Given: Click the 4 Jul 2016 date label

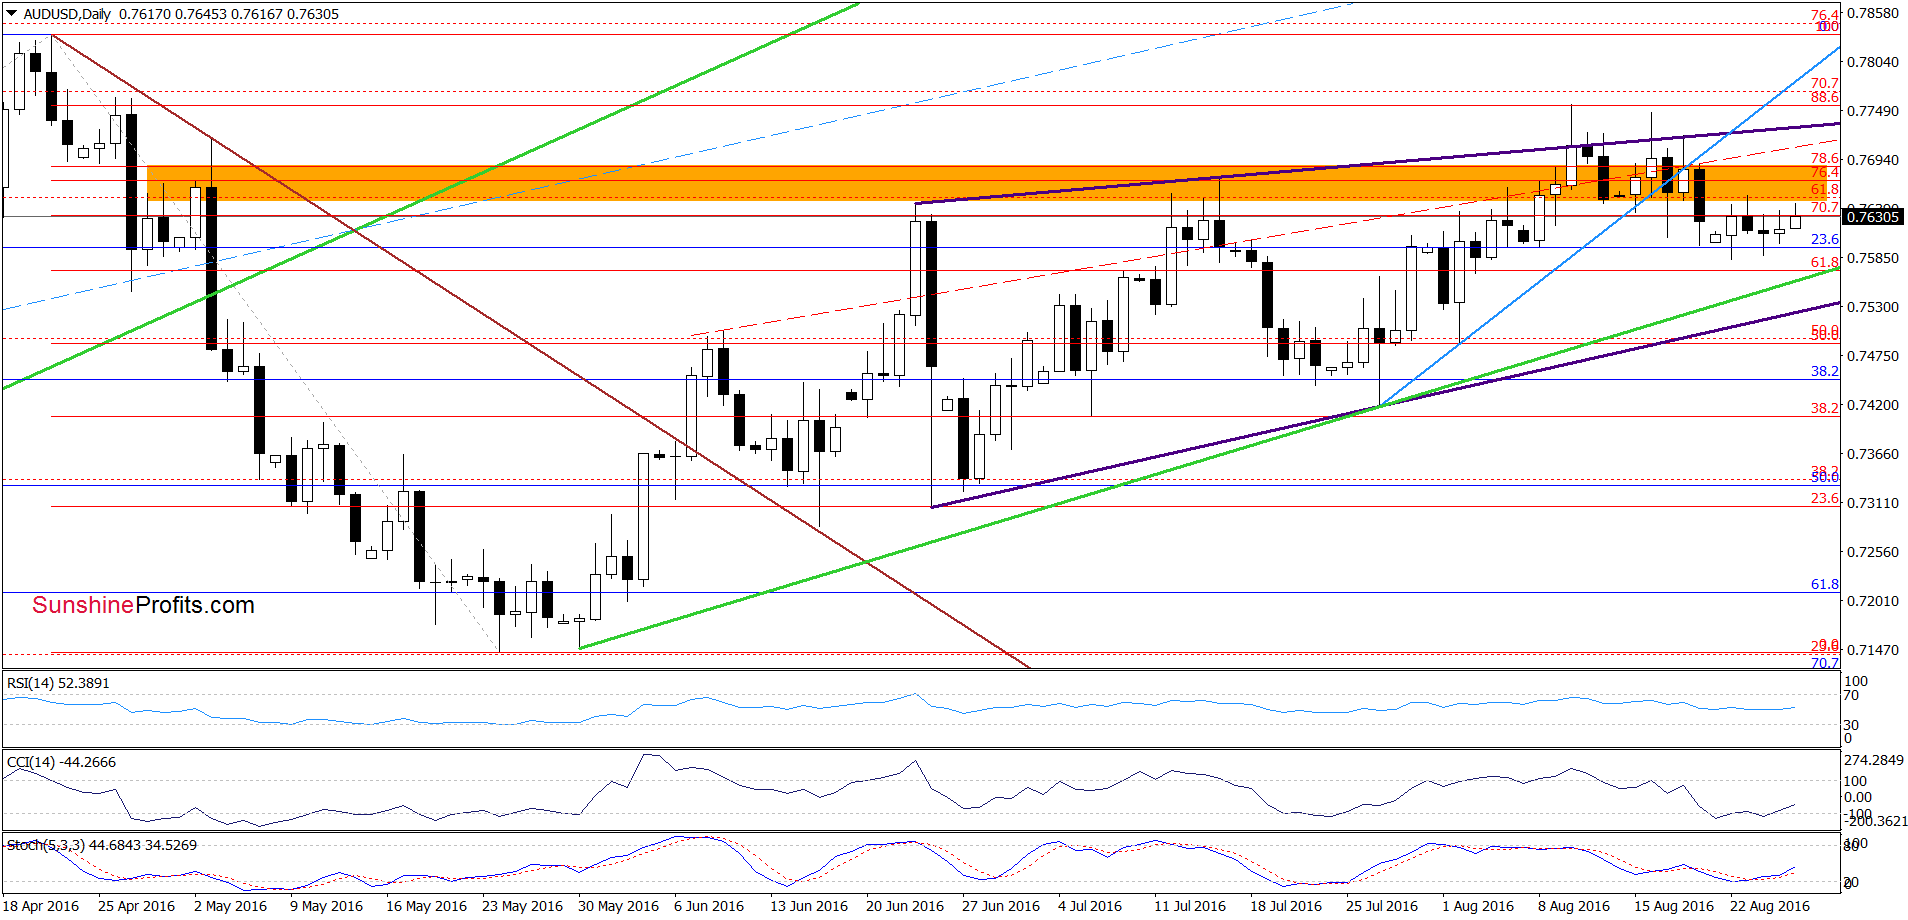Looking at the screenshot, I should coord(1090,906).
